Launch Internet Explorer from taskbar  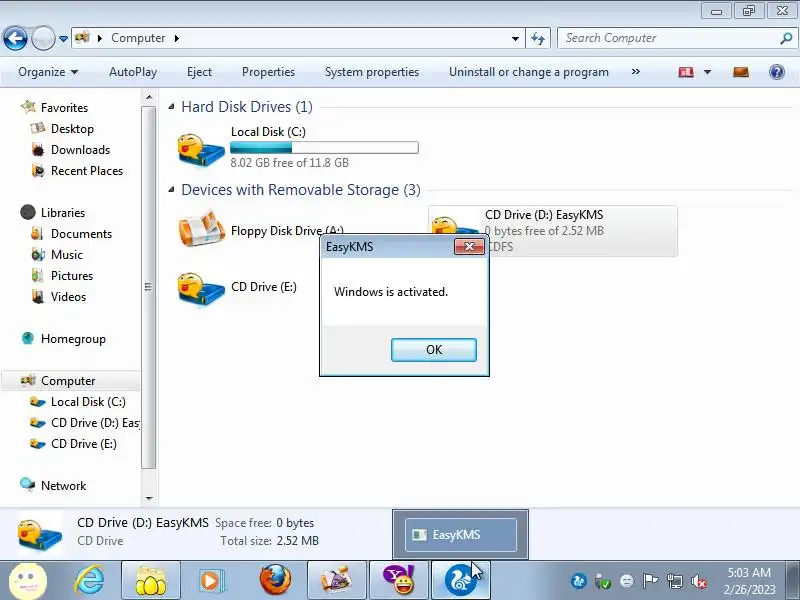coord(90,581)
